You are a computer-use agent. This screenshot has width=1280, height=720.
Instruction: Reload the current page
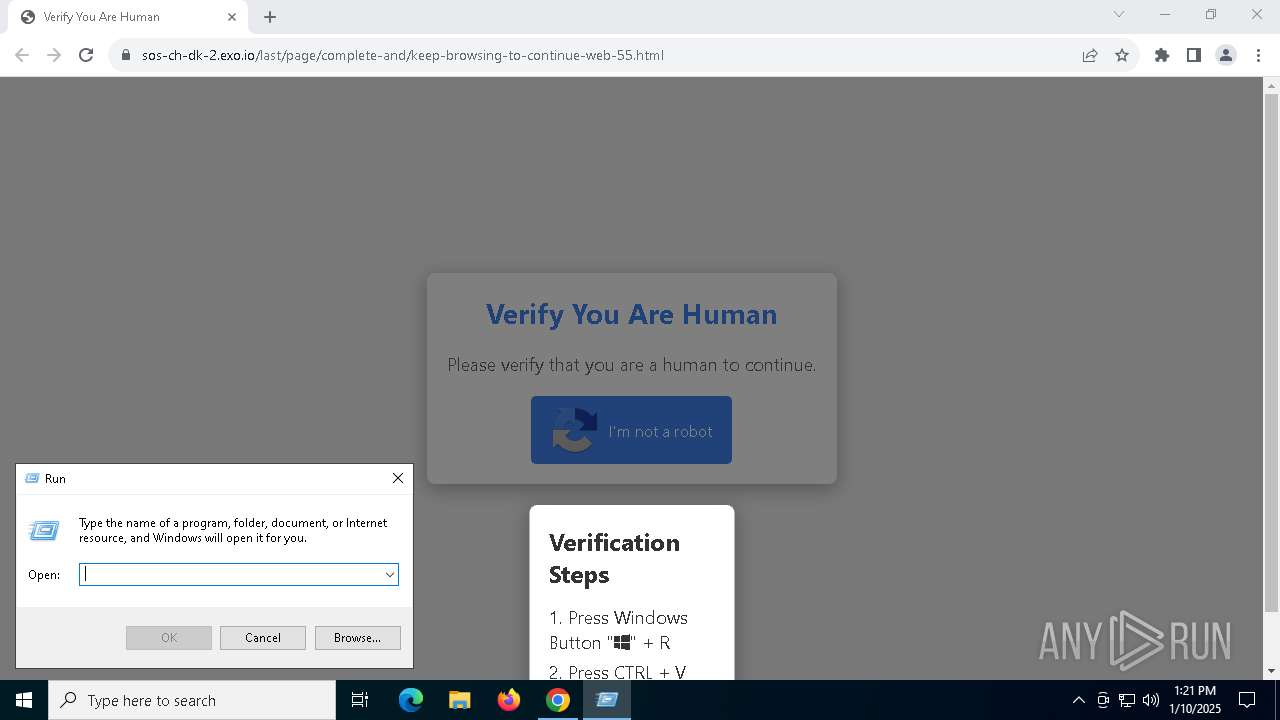pyautogui.click(x=86, y=55)
